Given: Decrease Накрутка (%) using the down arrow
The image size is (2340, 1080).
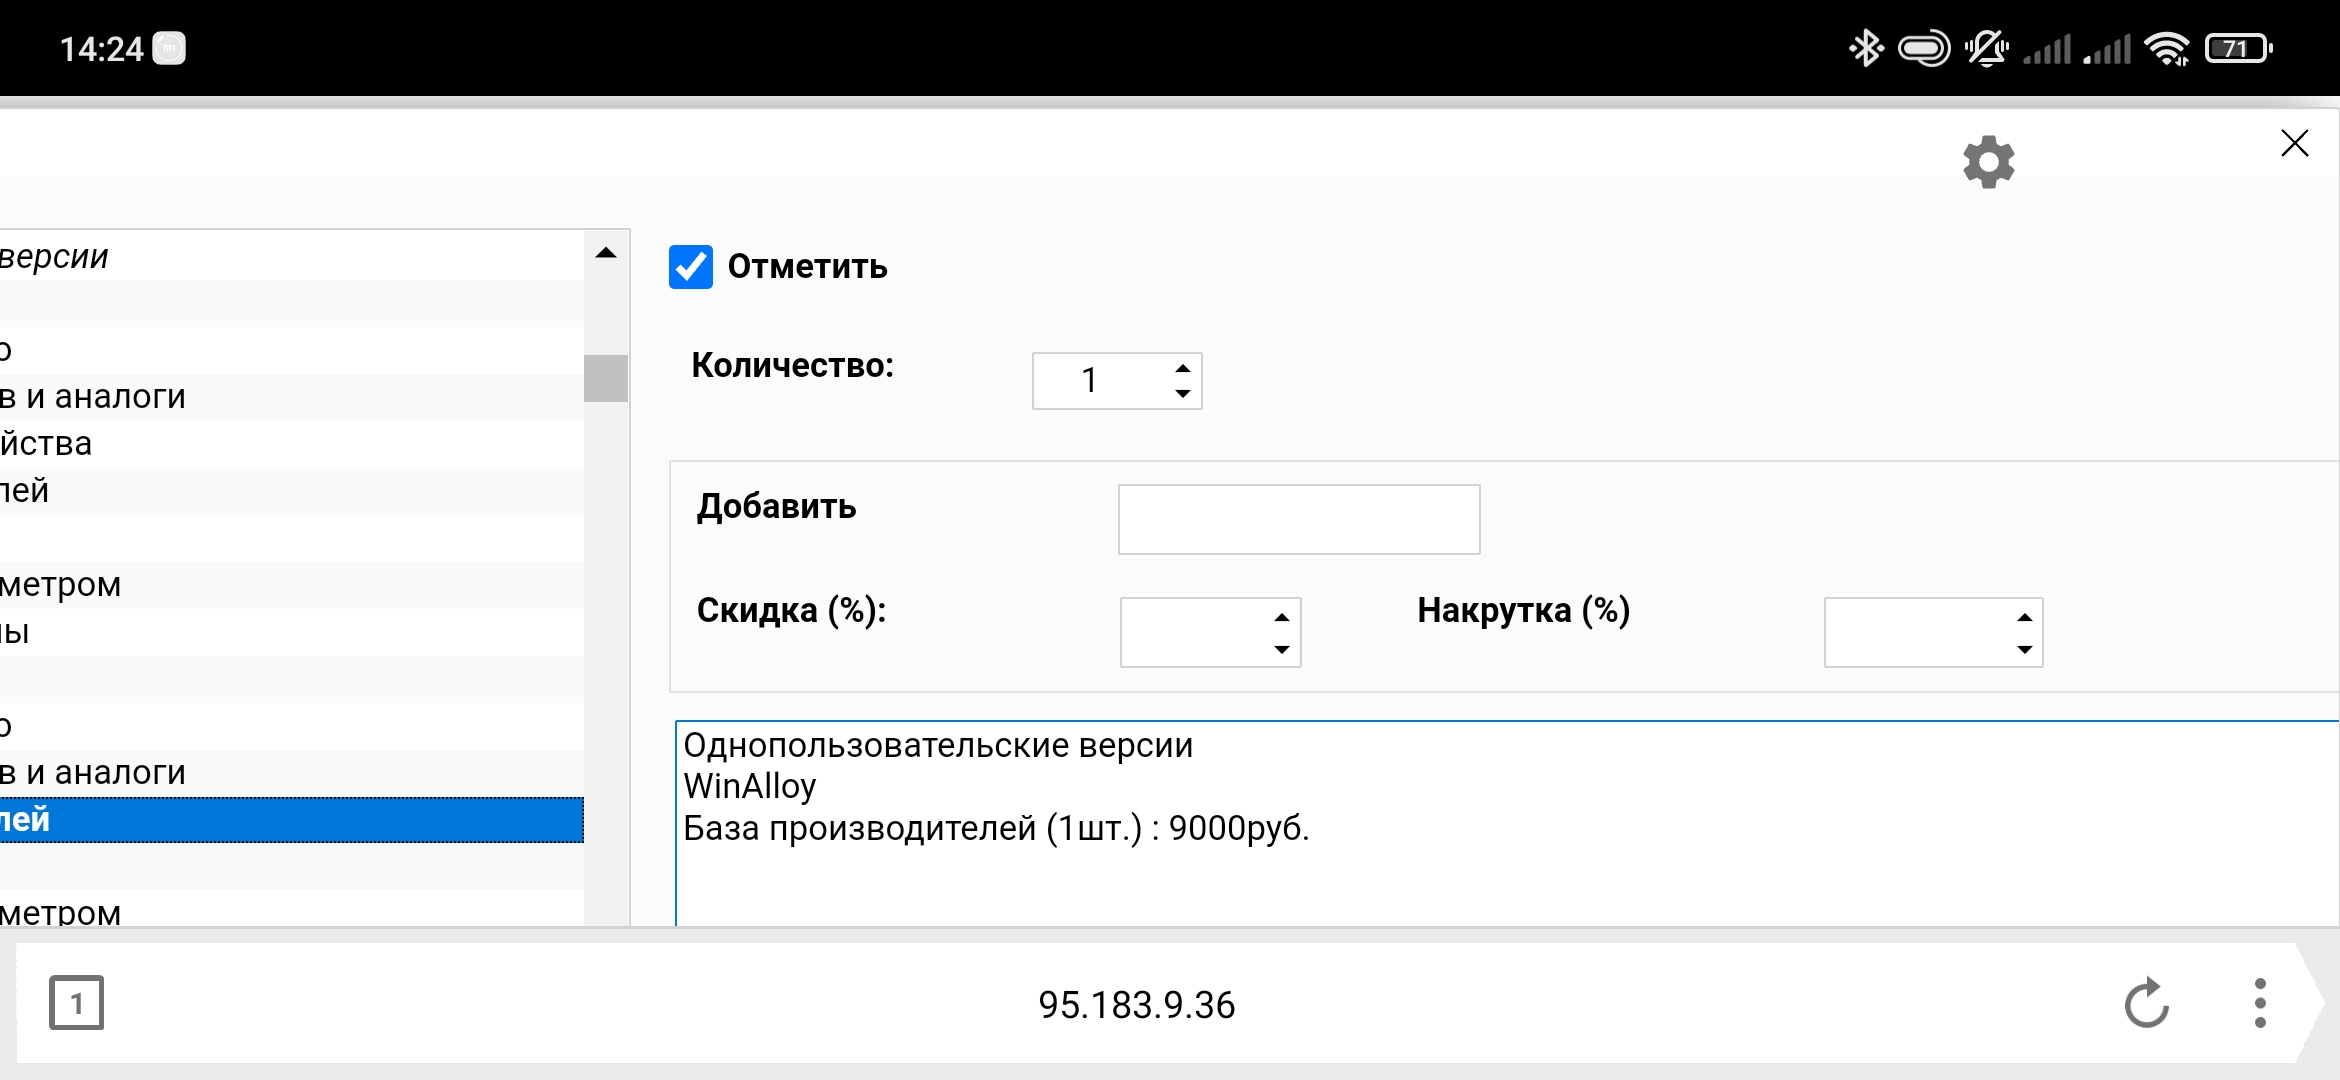Looking at the screenshot, I should (2025, 650).
